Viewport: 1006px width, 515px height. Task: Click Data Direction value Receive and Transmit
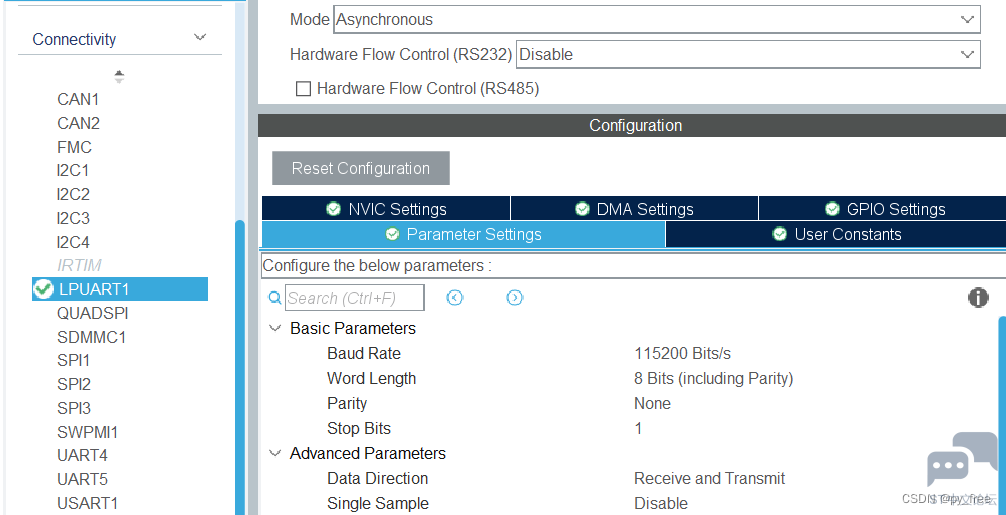pyautogui.click(x=710, y=478)
